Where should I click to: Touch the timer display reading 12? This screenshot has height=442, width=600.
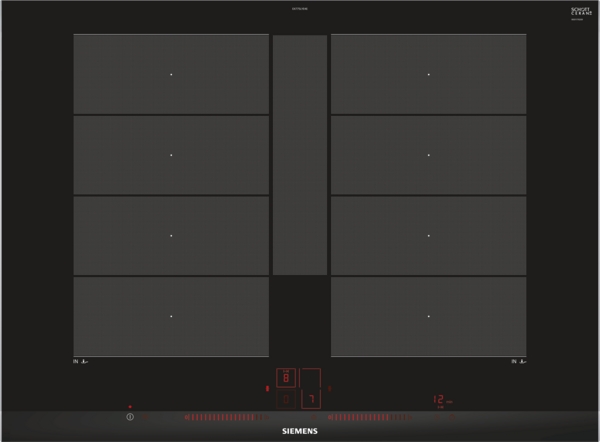pos(438,399)
